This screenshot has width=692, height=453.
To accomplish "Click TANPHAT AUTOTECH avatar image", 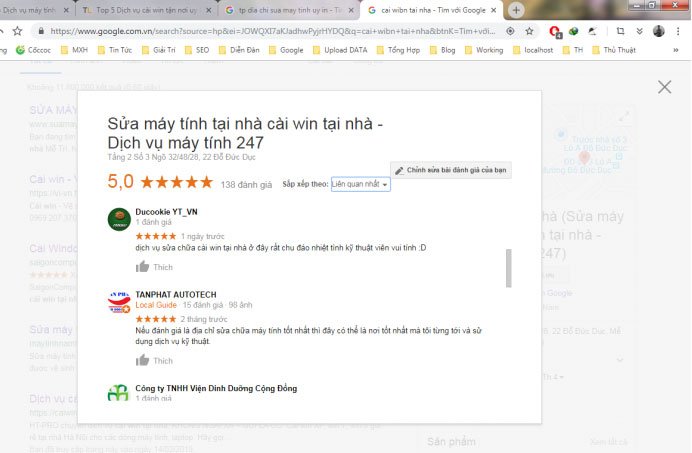I will pyautogui.click(x=119, y=302).
